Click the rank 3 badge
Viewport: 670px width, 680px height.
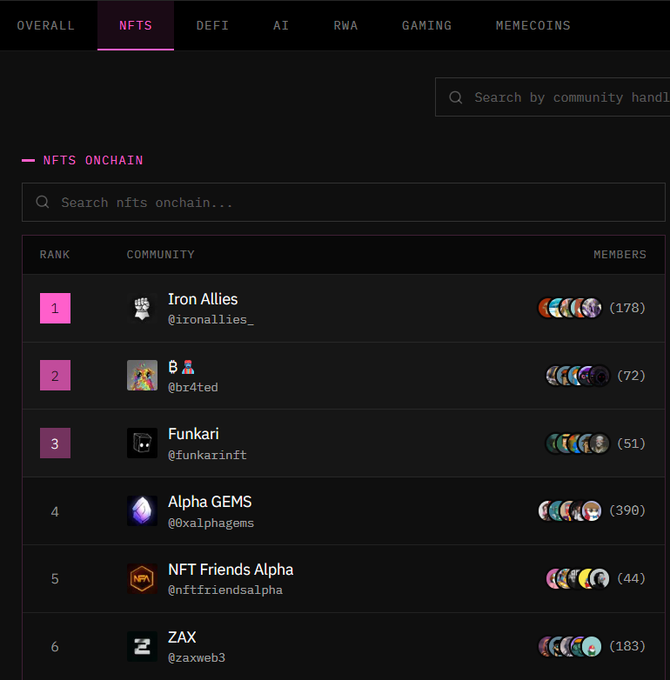coord(55,443)
